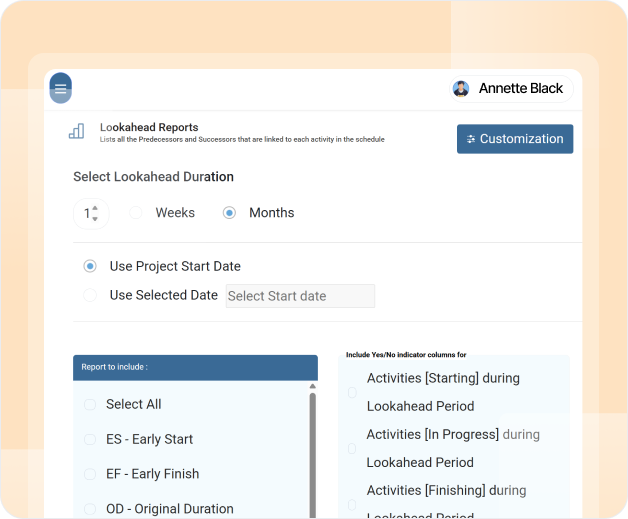Viewport: 628px width, 519px height.
Task: Increase lookahead duration with up arrow
Action: click(x=95, y=207)
